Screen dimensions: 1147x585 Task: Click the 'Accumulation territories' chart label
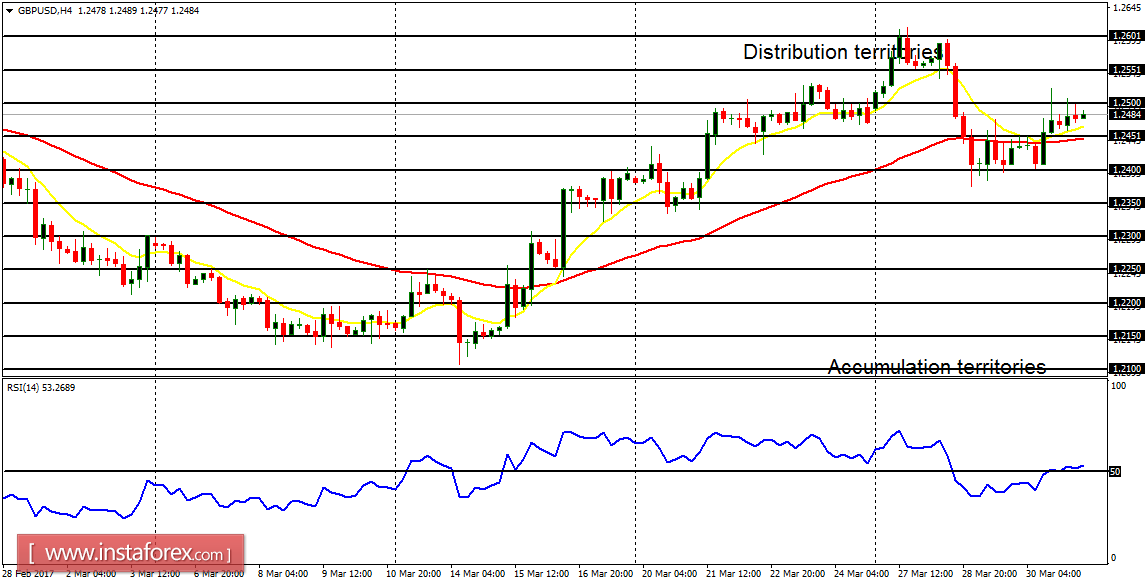[936, 366]
